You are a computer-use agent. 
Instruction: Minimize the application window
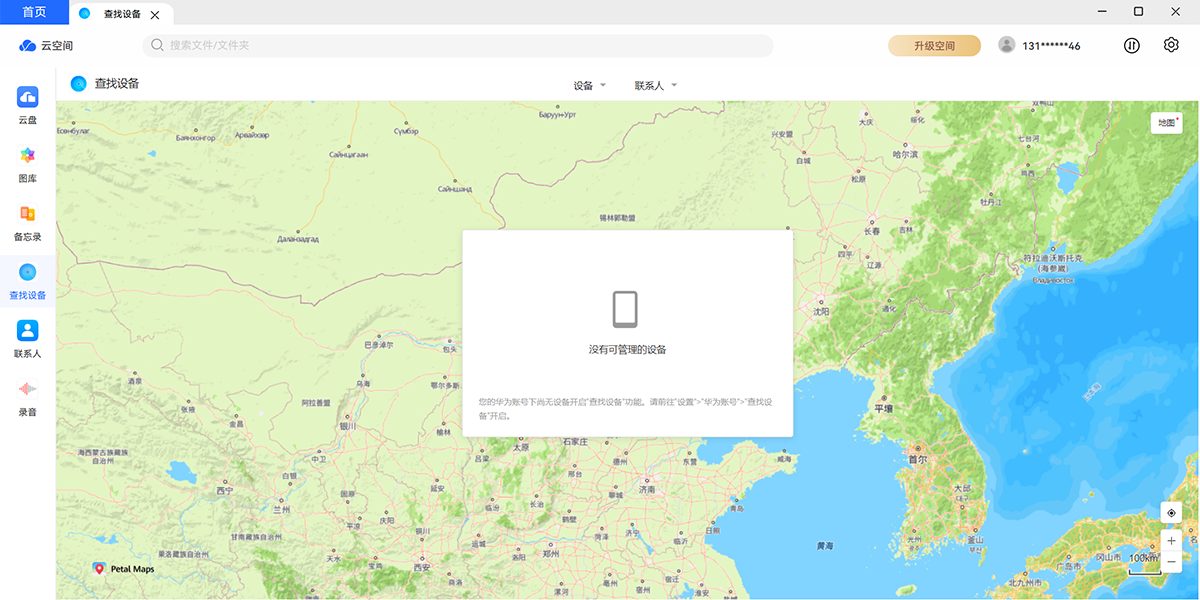(x=1101, y=11)
